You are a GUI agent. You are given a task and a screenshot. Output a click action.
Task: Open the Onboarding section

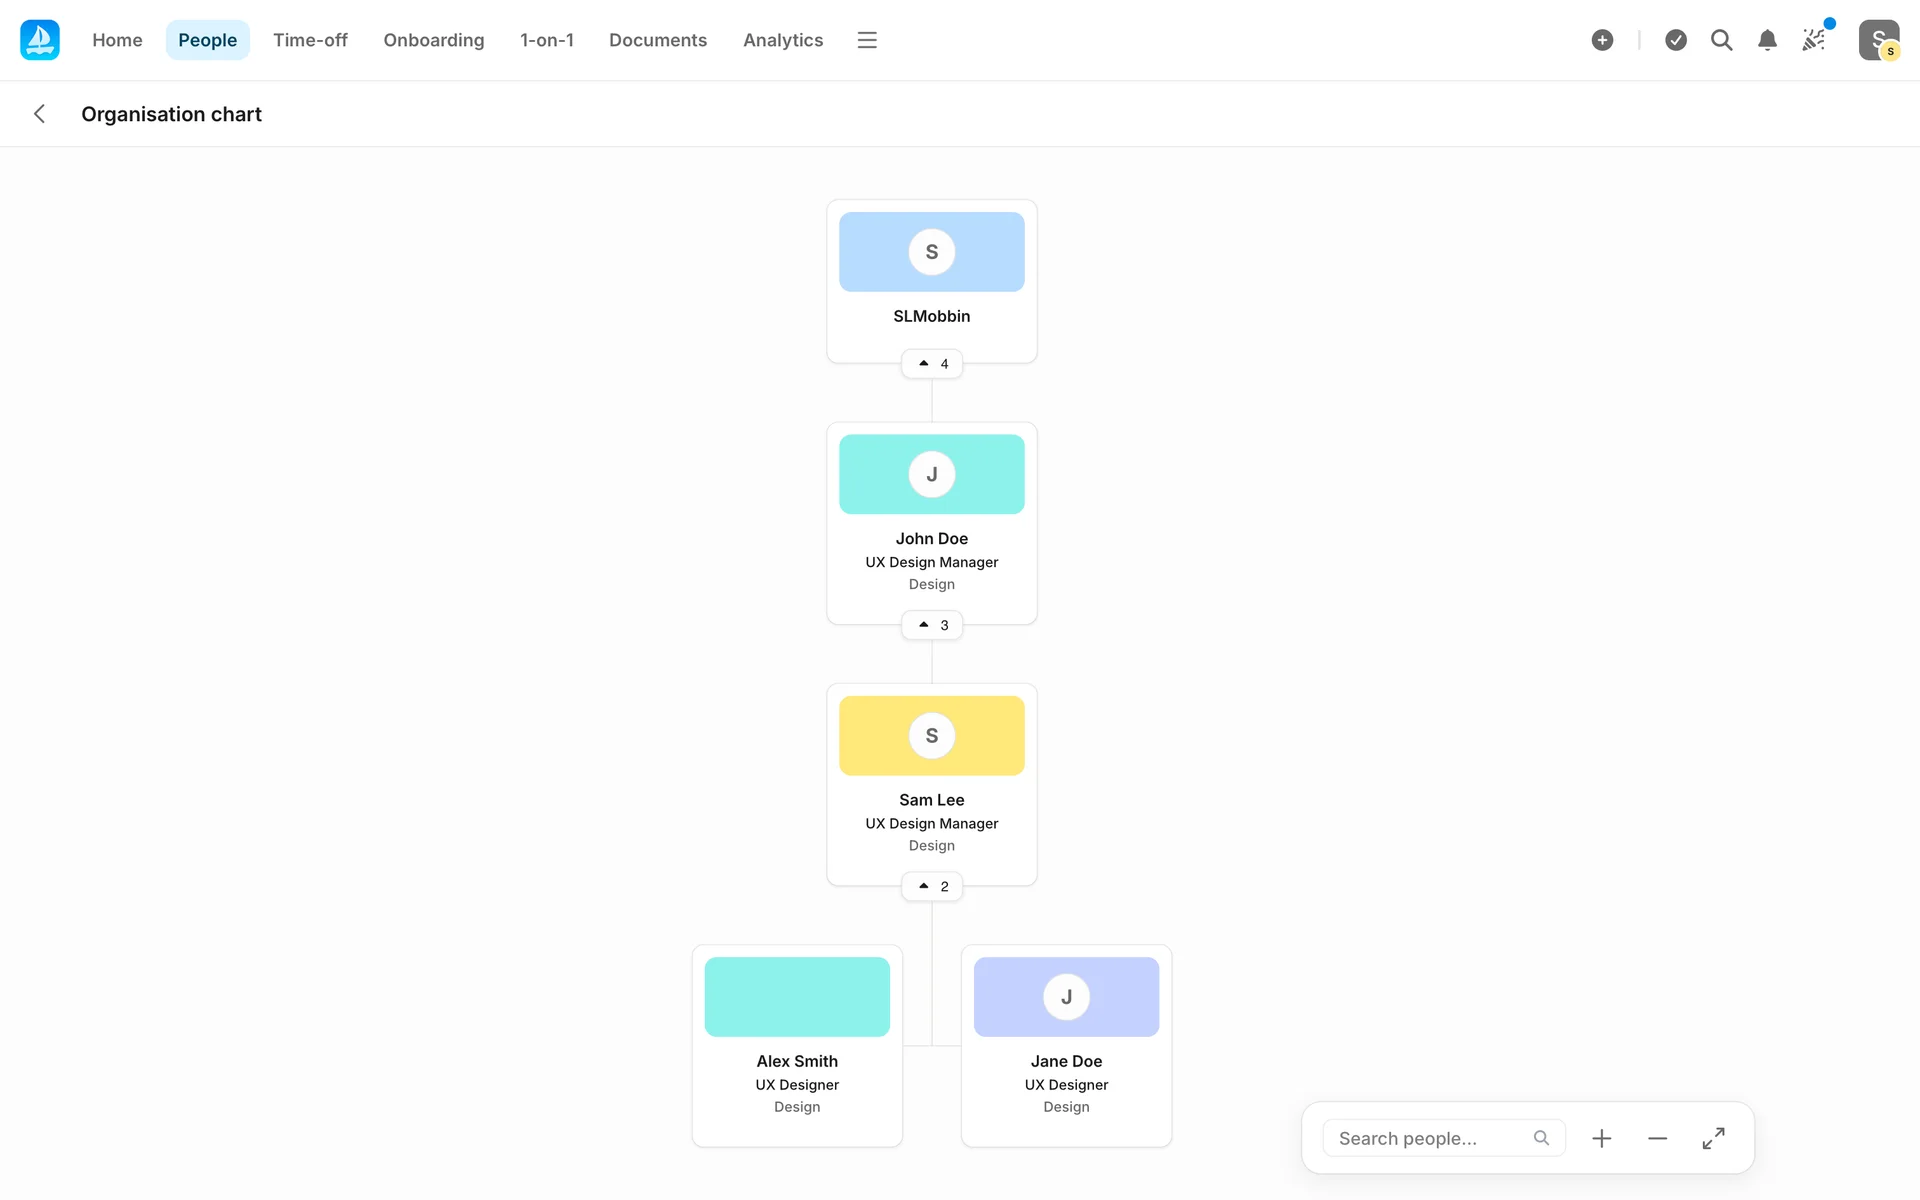[x=433, y=40]
